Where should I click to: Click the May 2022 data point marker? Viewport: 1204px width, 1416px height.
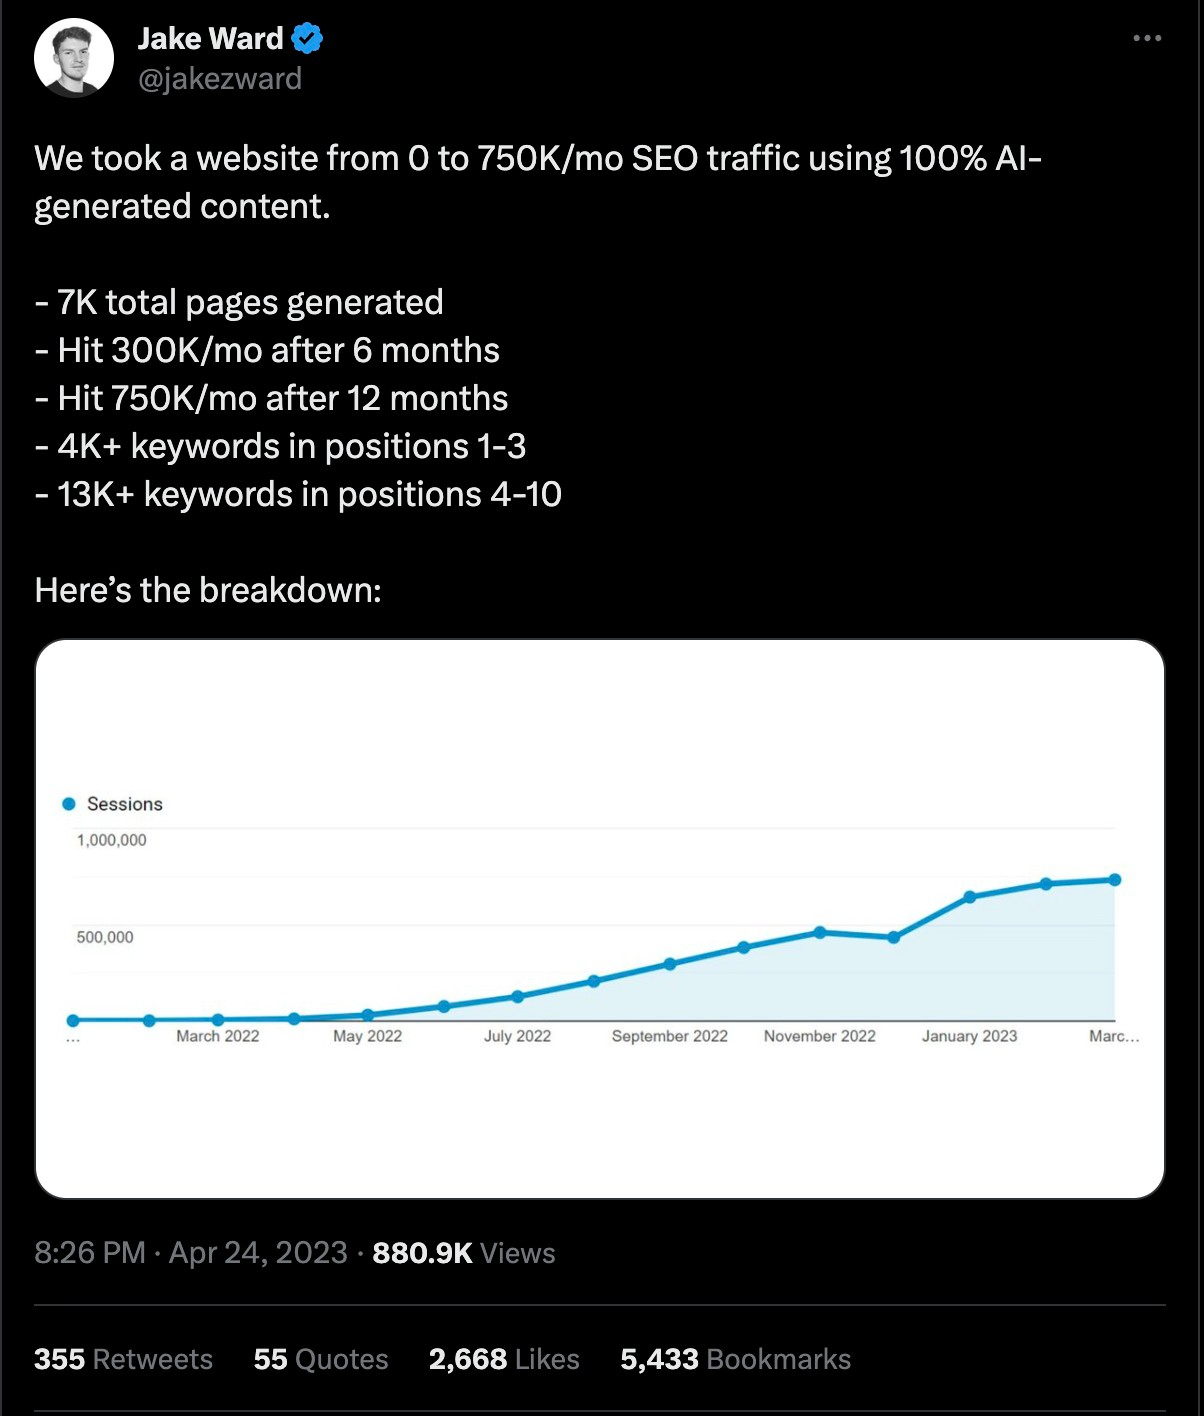click(x=368, y=1015)
